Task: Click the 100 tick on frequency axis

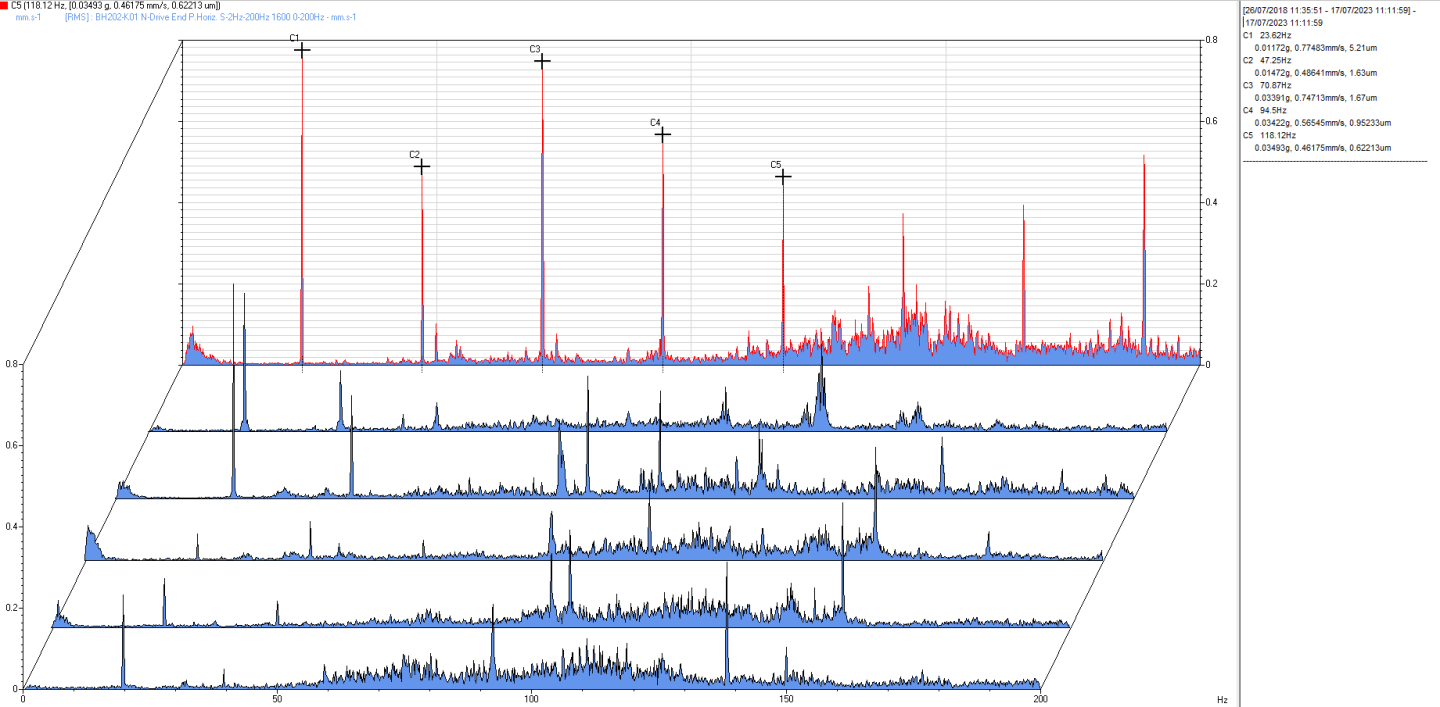Action: coord(532,700)
